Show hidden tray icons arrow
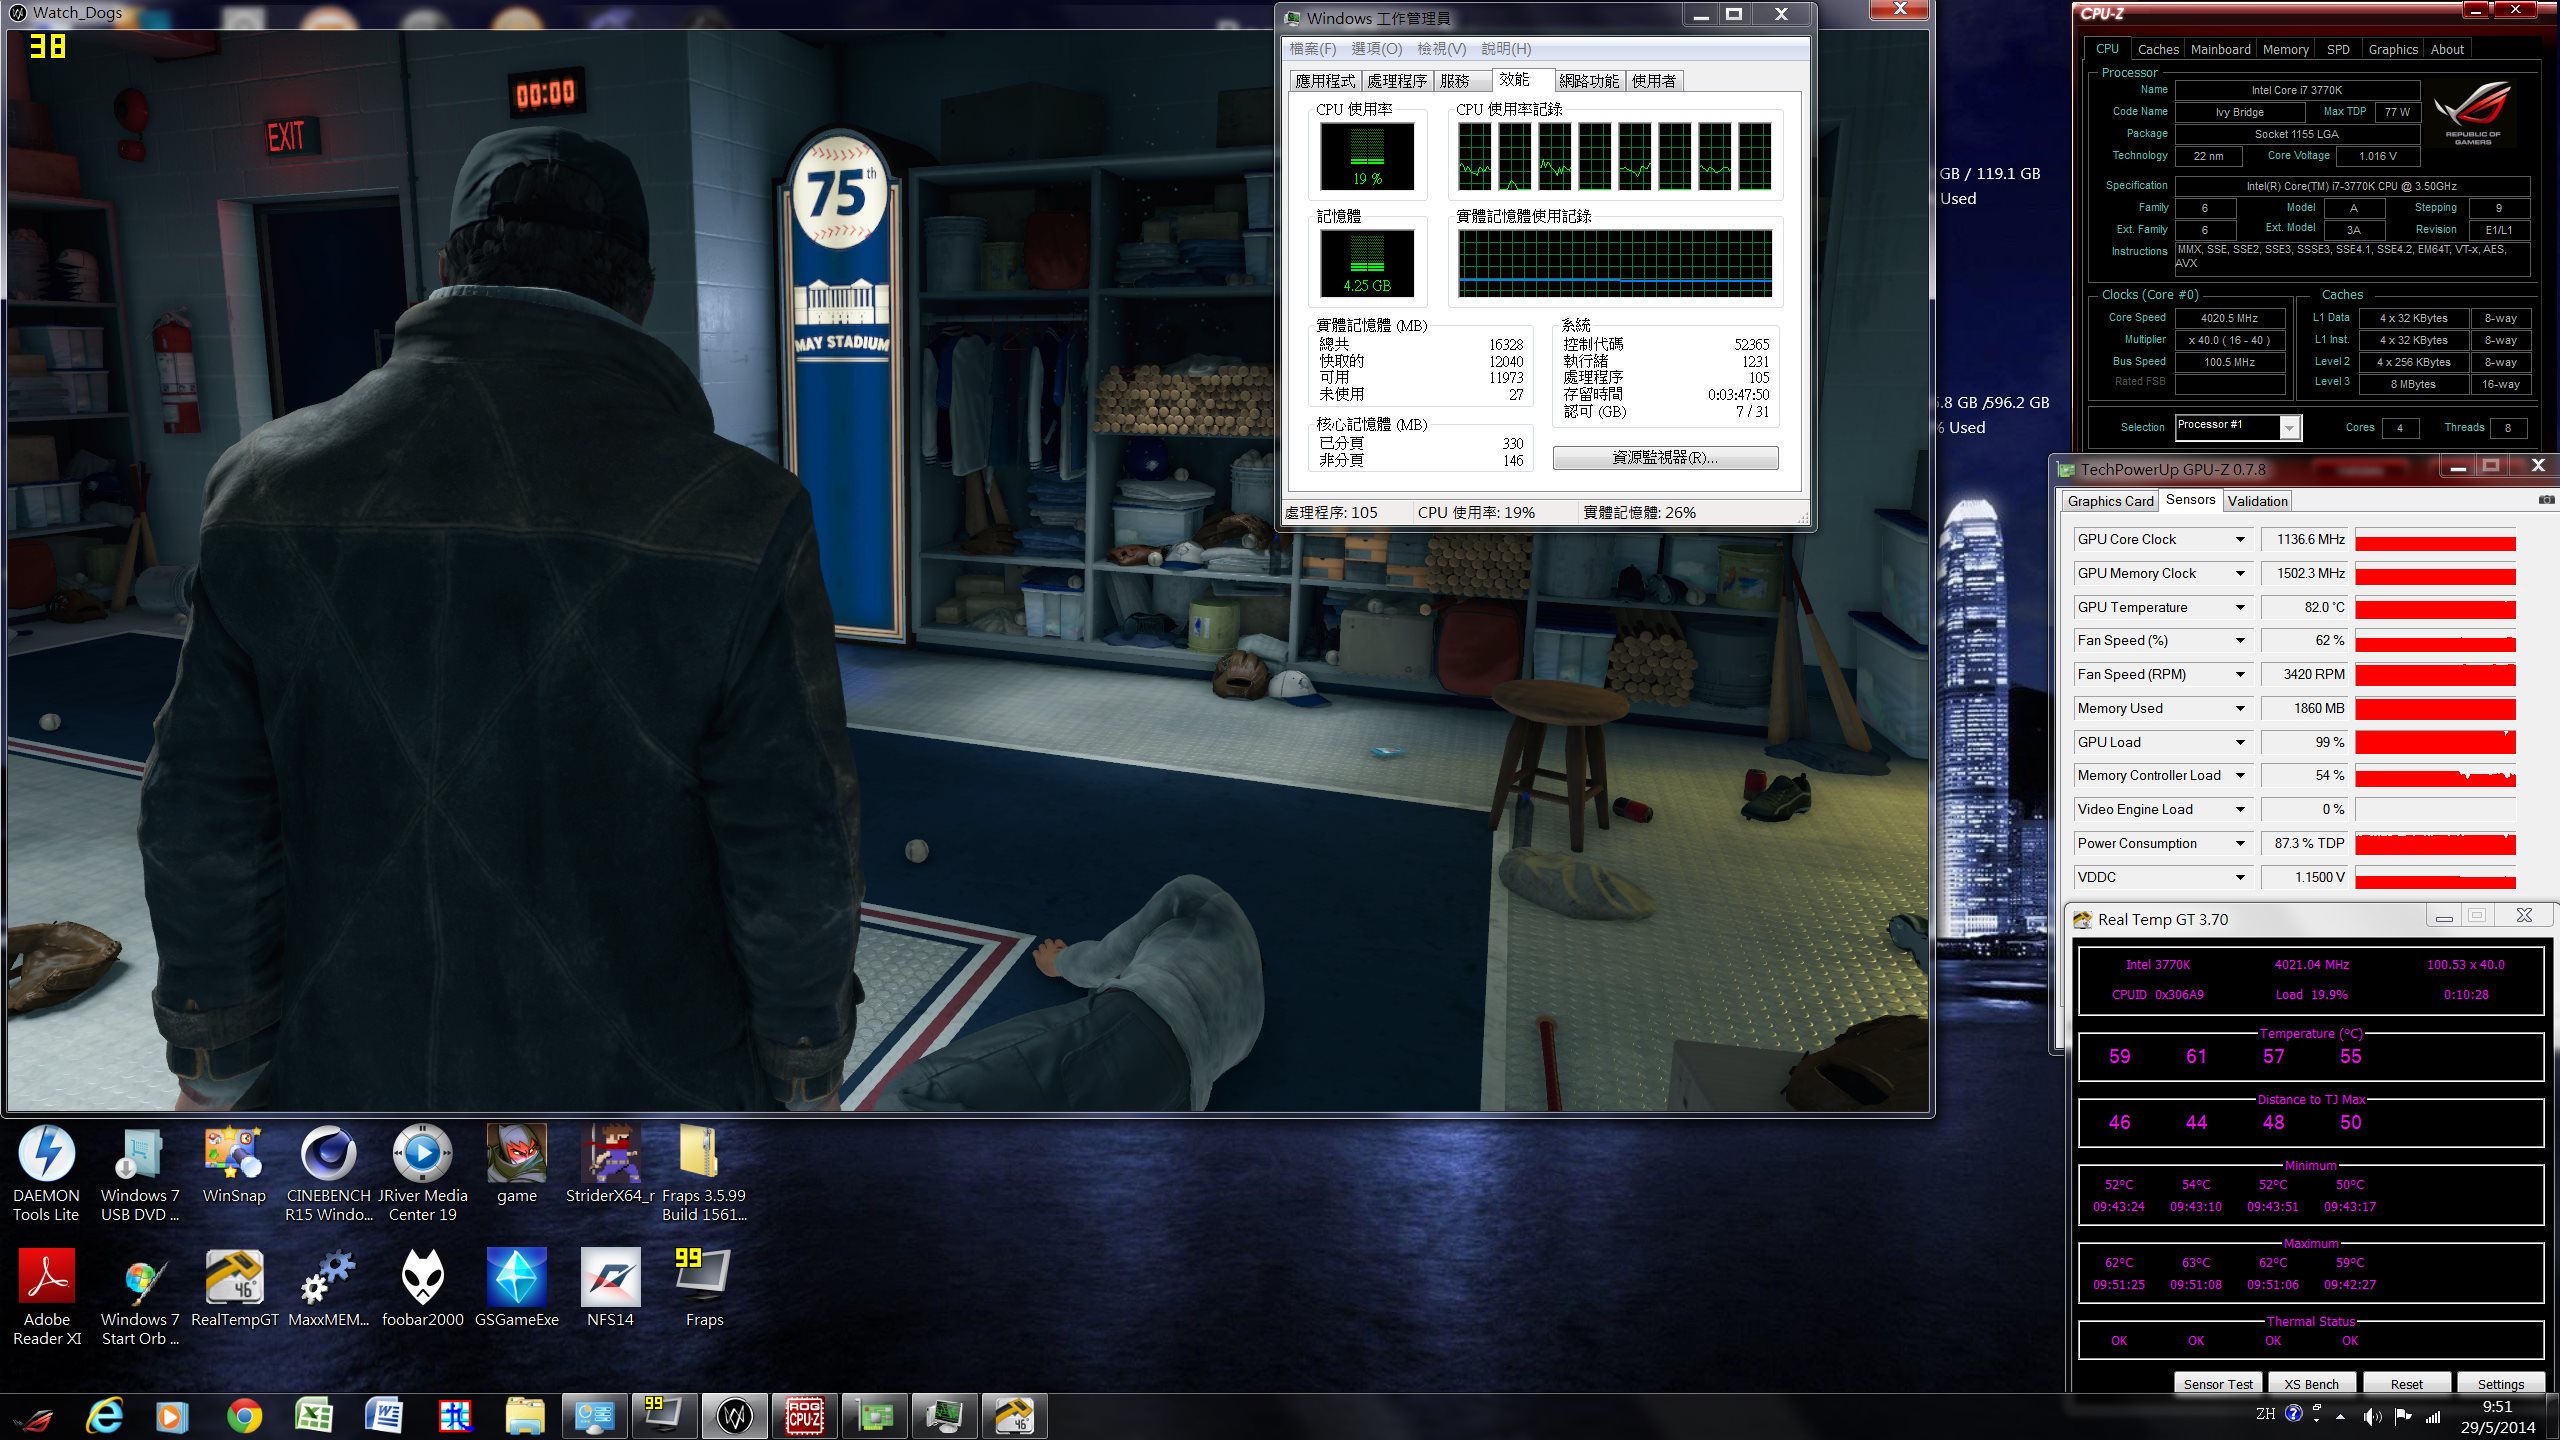Screen dimensions: 2560x1440 2340,1417
